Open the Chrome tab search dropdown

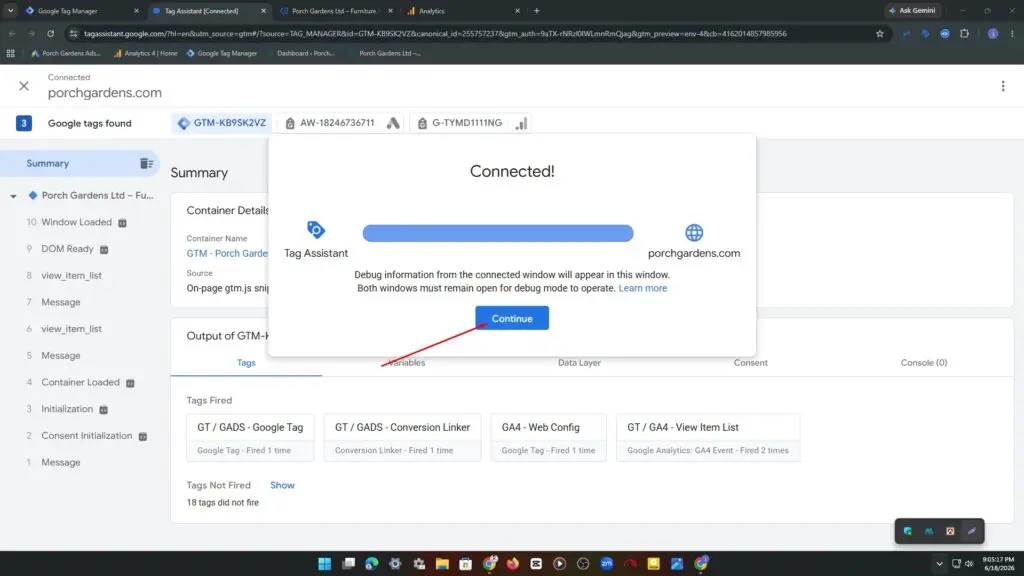point(10,10)
